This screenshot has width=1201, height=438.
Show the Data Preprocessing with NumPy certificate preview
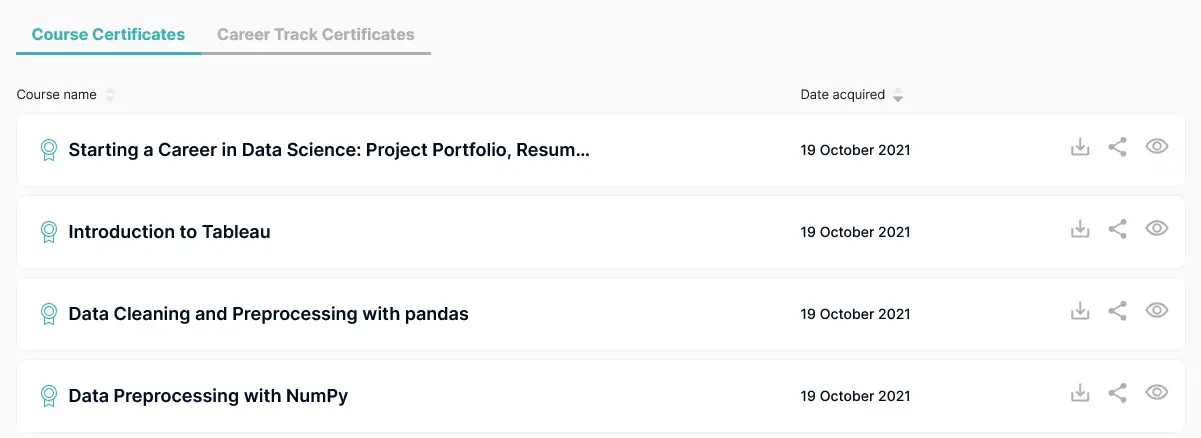coord(1157,393)
